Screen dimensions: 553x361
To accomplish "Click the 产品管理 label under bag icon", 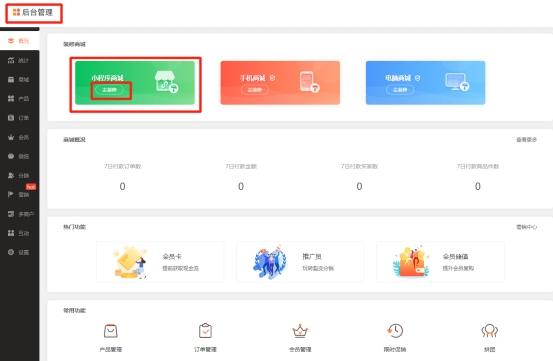I will point(111,349).
